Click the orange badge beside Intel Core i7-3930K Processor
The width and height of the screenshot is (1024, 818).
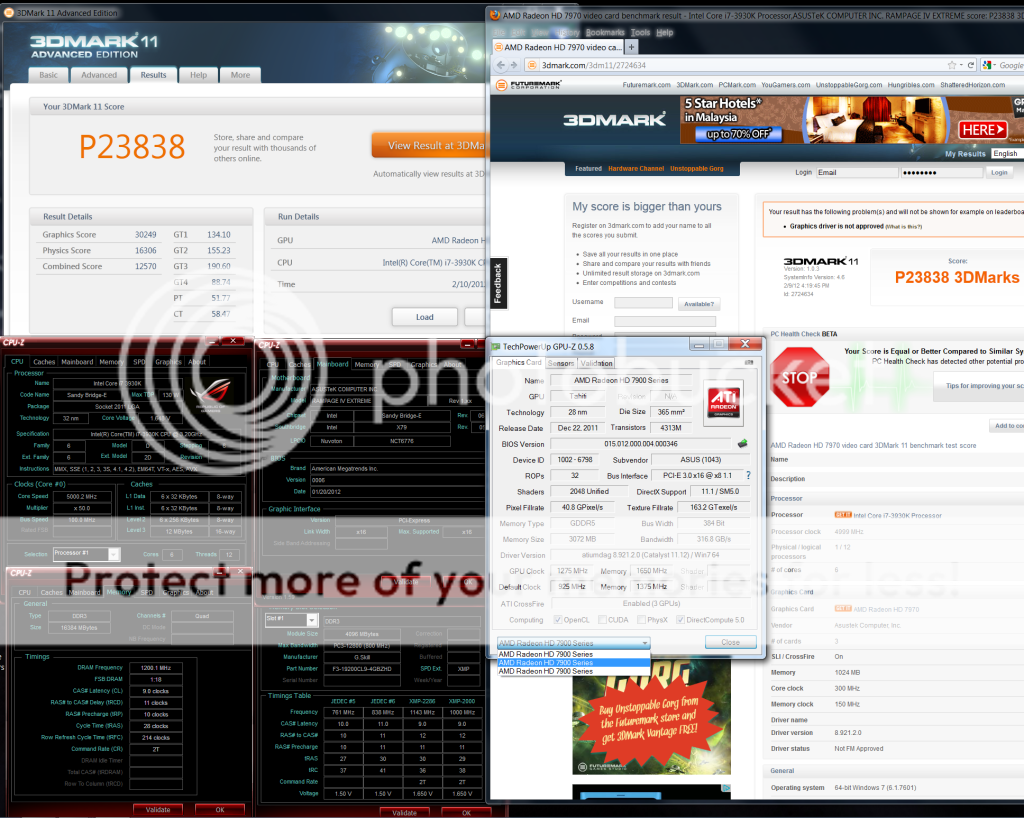pyautogui.click(x=842, y=515)
